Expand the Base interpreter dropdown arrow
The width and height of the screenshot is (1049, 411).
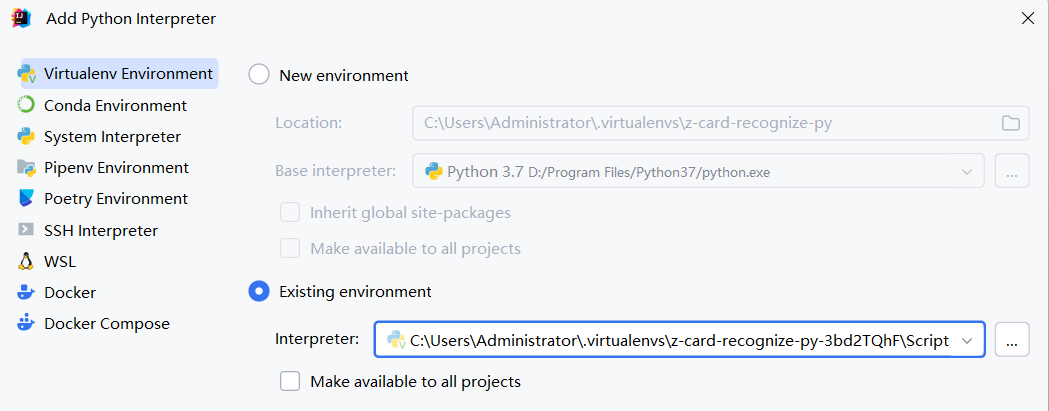[x=967, y=171]
